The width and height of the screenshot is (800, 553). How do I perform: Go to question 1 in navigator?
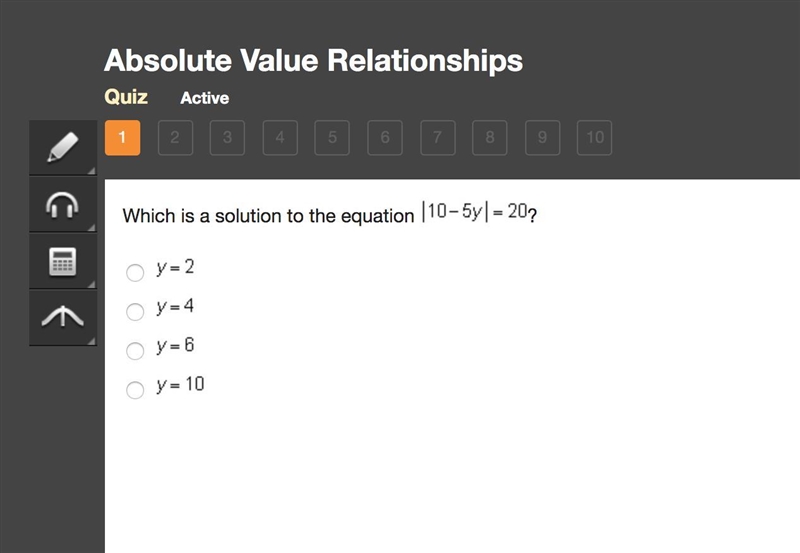(x=122, y=138)
